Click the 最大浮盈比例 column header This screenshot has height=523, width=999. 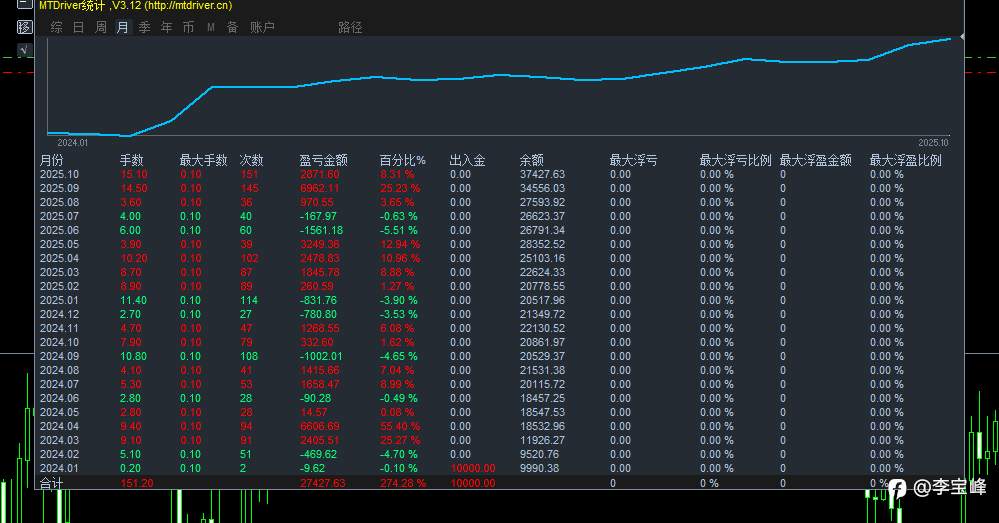(905, 160)
